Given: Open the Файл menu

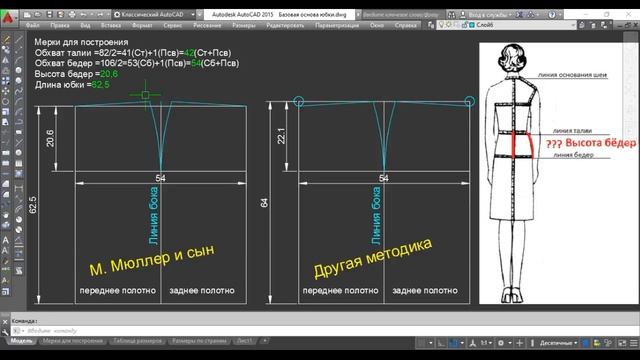Looking at the screenshot, I should point(32,25).
